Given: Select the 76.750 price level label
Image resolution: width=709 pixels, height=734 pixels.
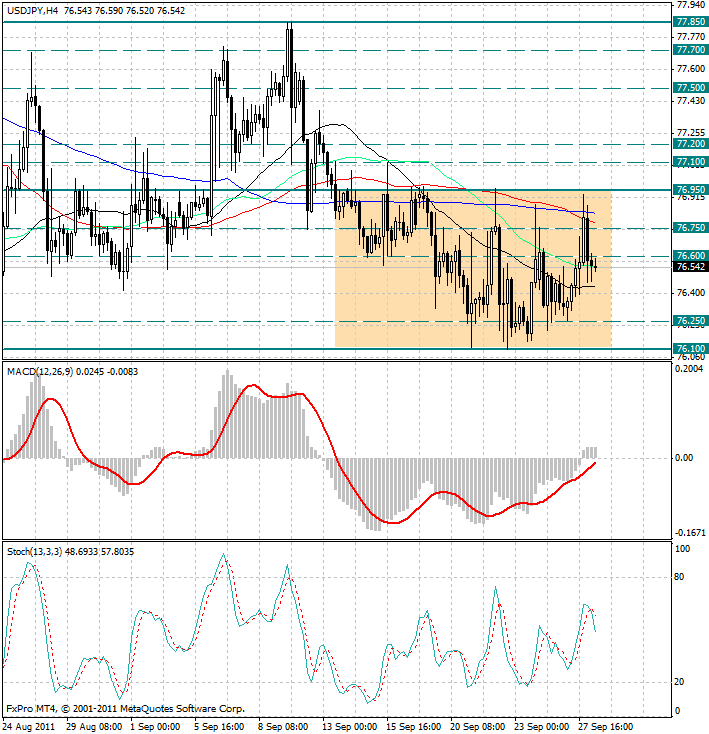Looking at the screenshot, I should point(691,228).
